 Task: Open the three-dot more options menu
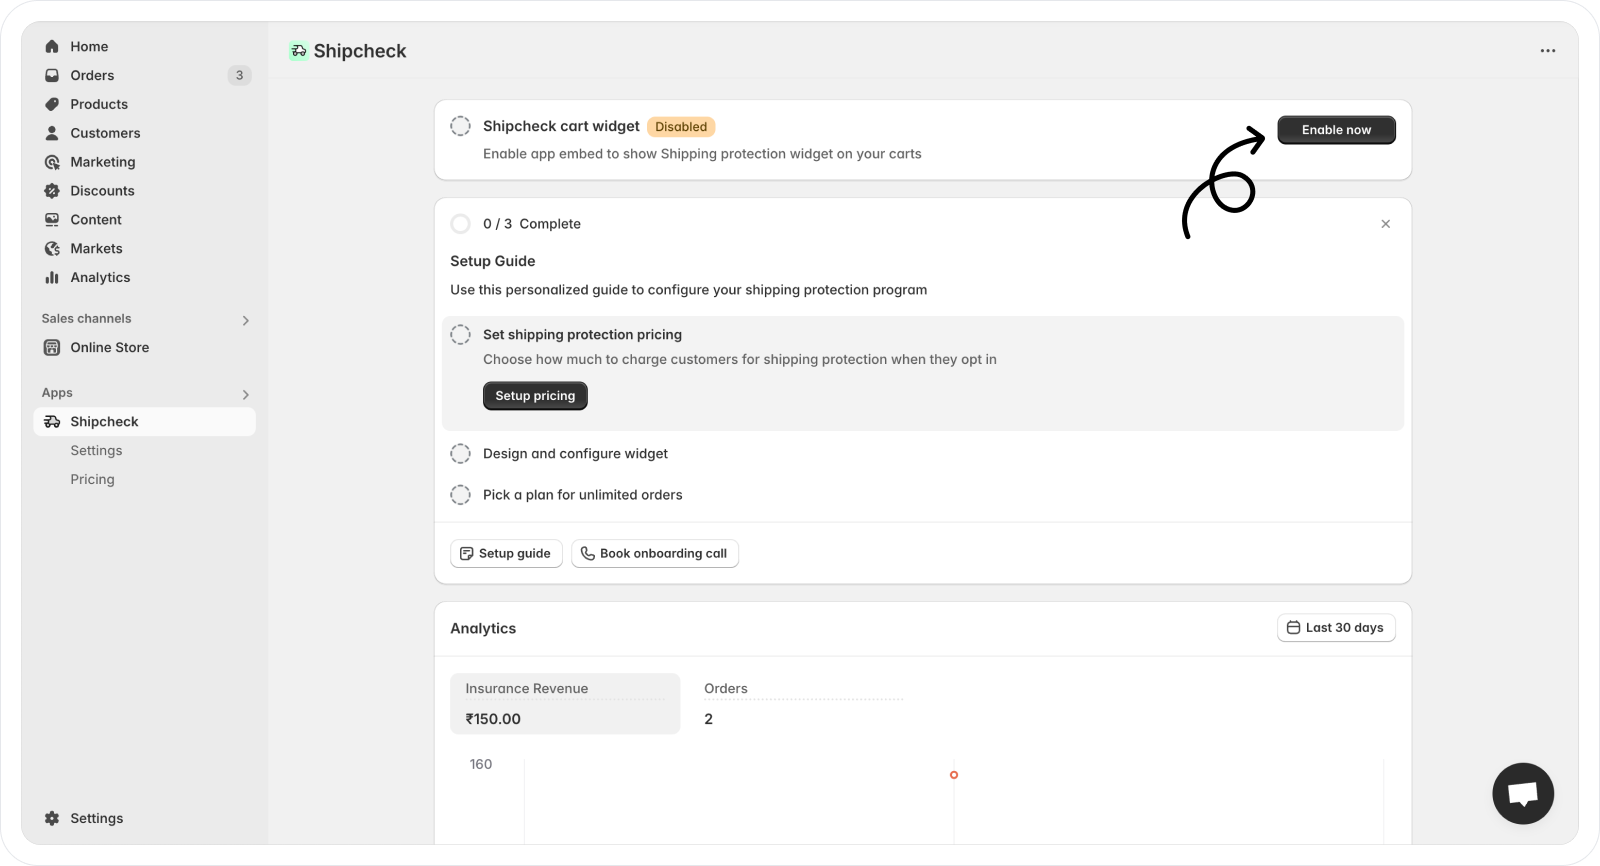[1548, 51]
